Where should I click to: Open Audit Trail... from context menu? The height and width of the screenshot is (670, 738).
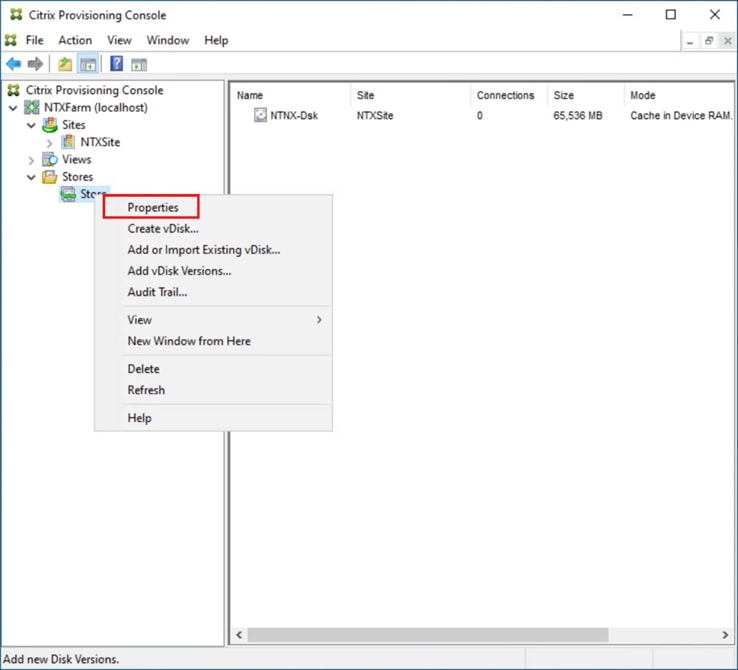(x=157, y=292)
